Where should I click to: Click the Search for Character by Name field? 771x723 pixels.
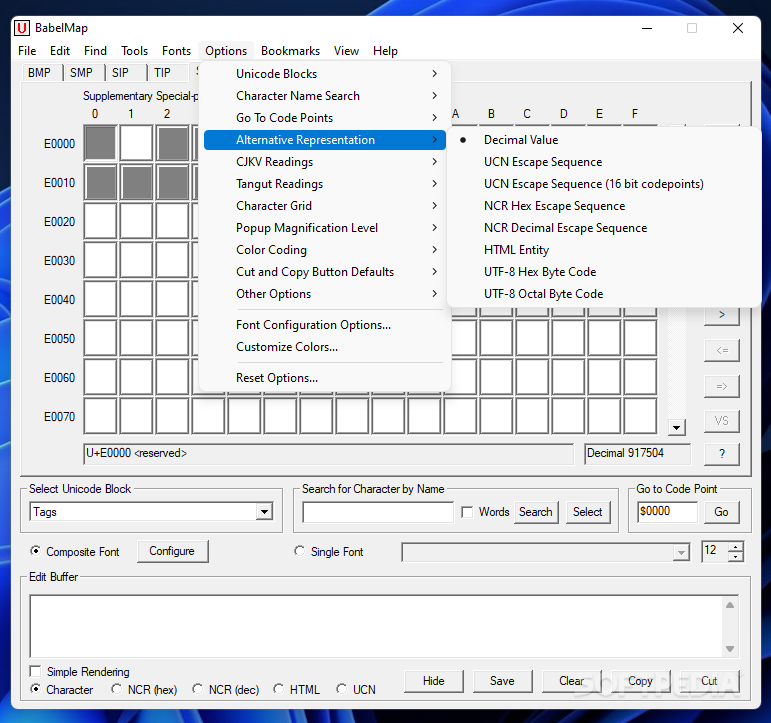[378, 512]
